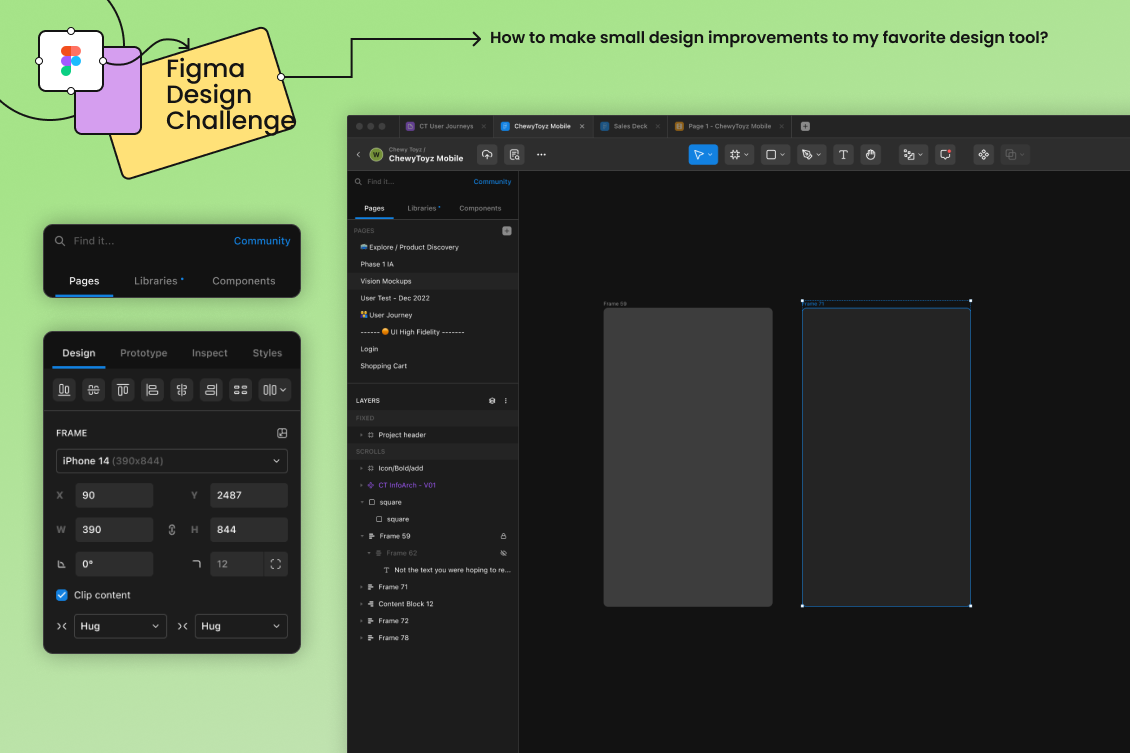Click the align horizontal centers icon
The width and height of the screenshot is (1130, 753).
pos(182,390)
